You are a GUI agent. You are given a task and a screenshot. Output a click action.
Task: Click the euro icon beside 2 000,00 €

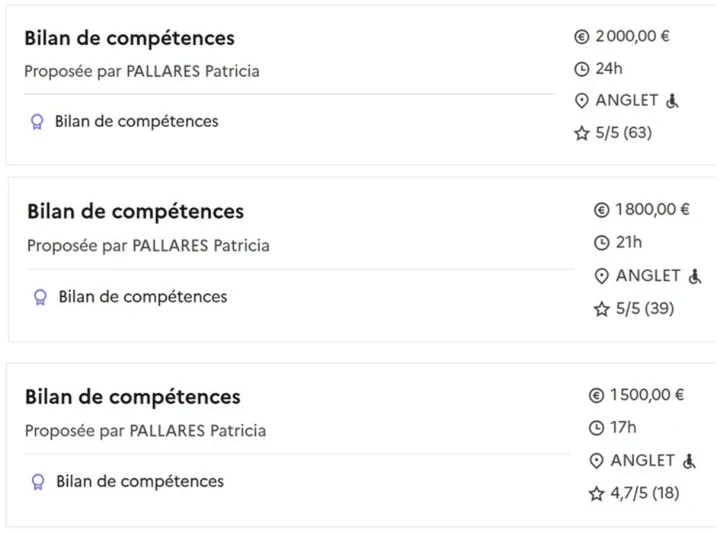[582, 37]
